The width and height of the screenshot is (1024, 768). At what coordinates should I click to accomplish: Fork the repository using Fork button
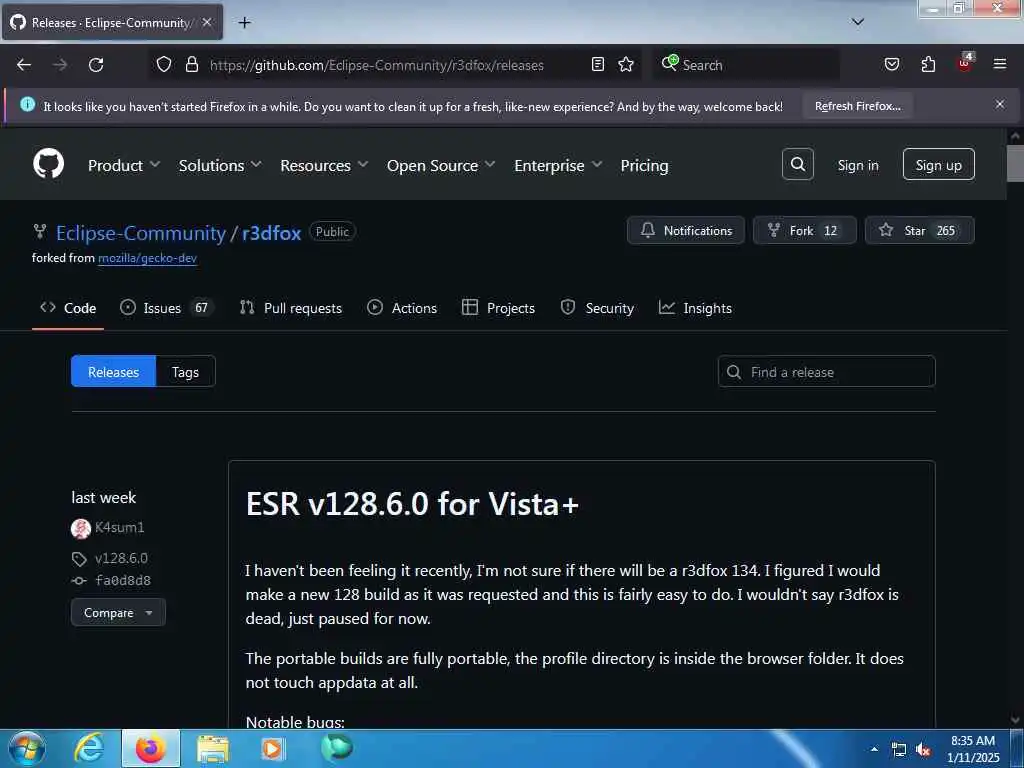[804, 231]
